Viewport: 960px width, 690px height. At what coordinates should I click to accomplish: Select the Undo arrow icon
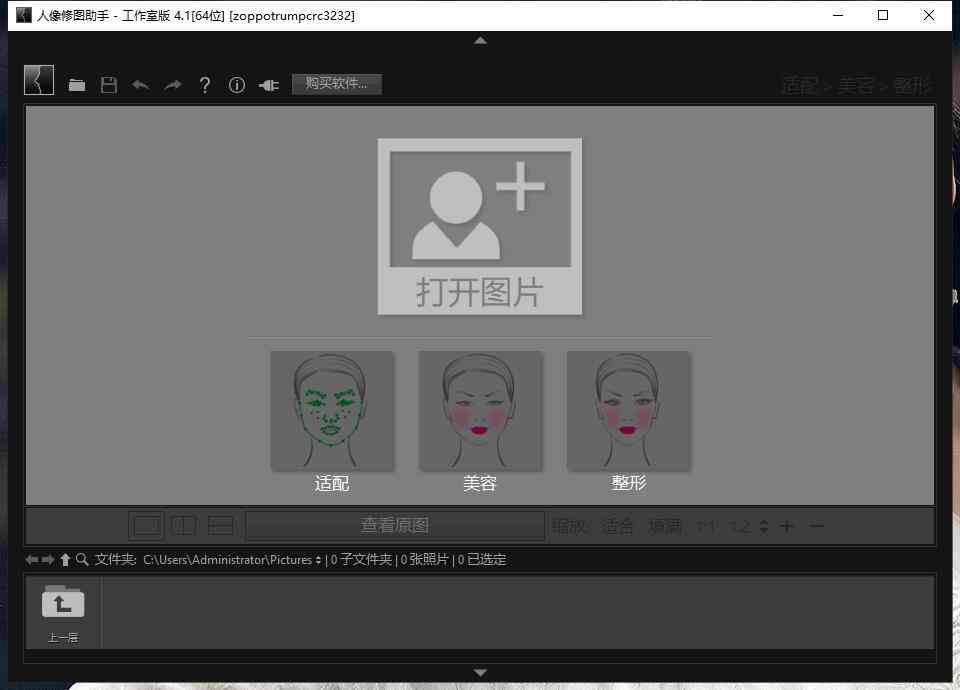(141, 84)
